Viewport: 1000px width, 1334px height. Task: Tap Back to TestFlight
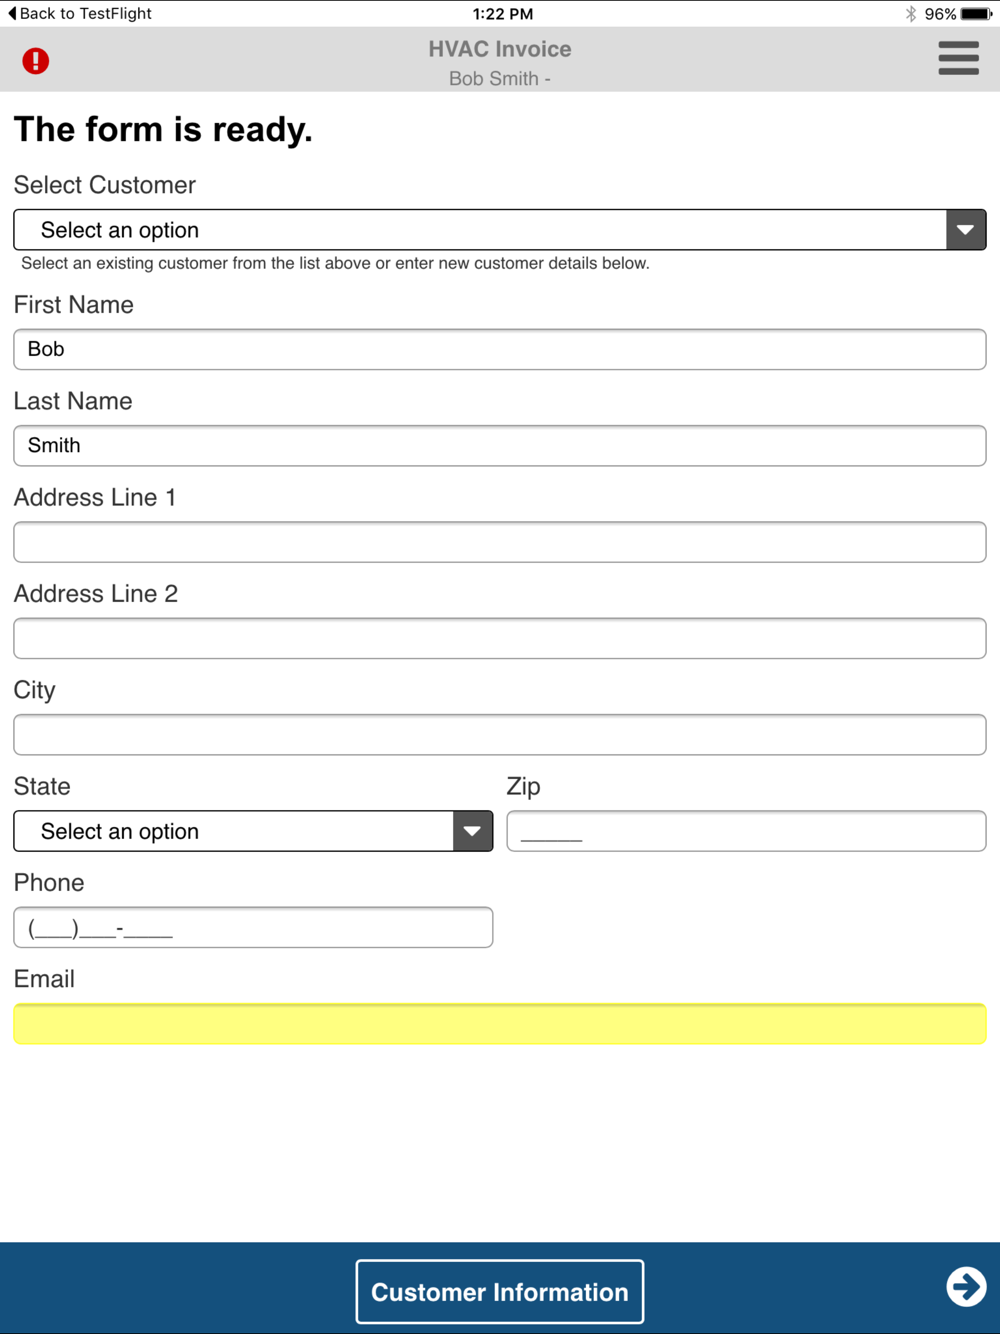click(x=80, y=13)
